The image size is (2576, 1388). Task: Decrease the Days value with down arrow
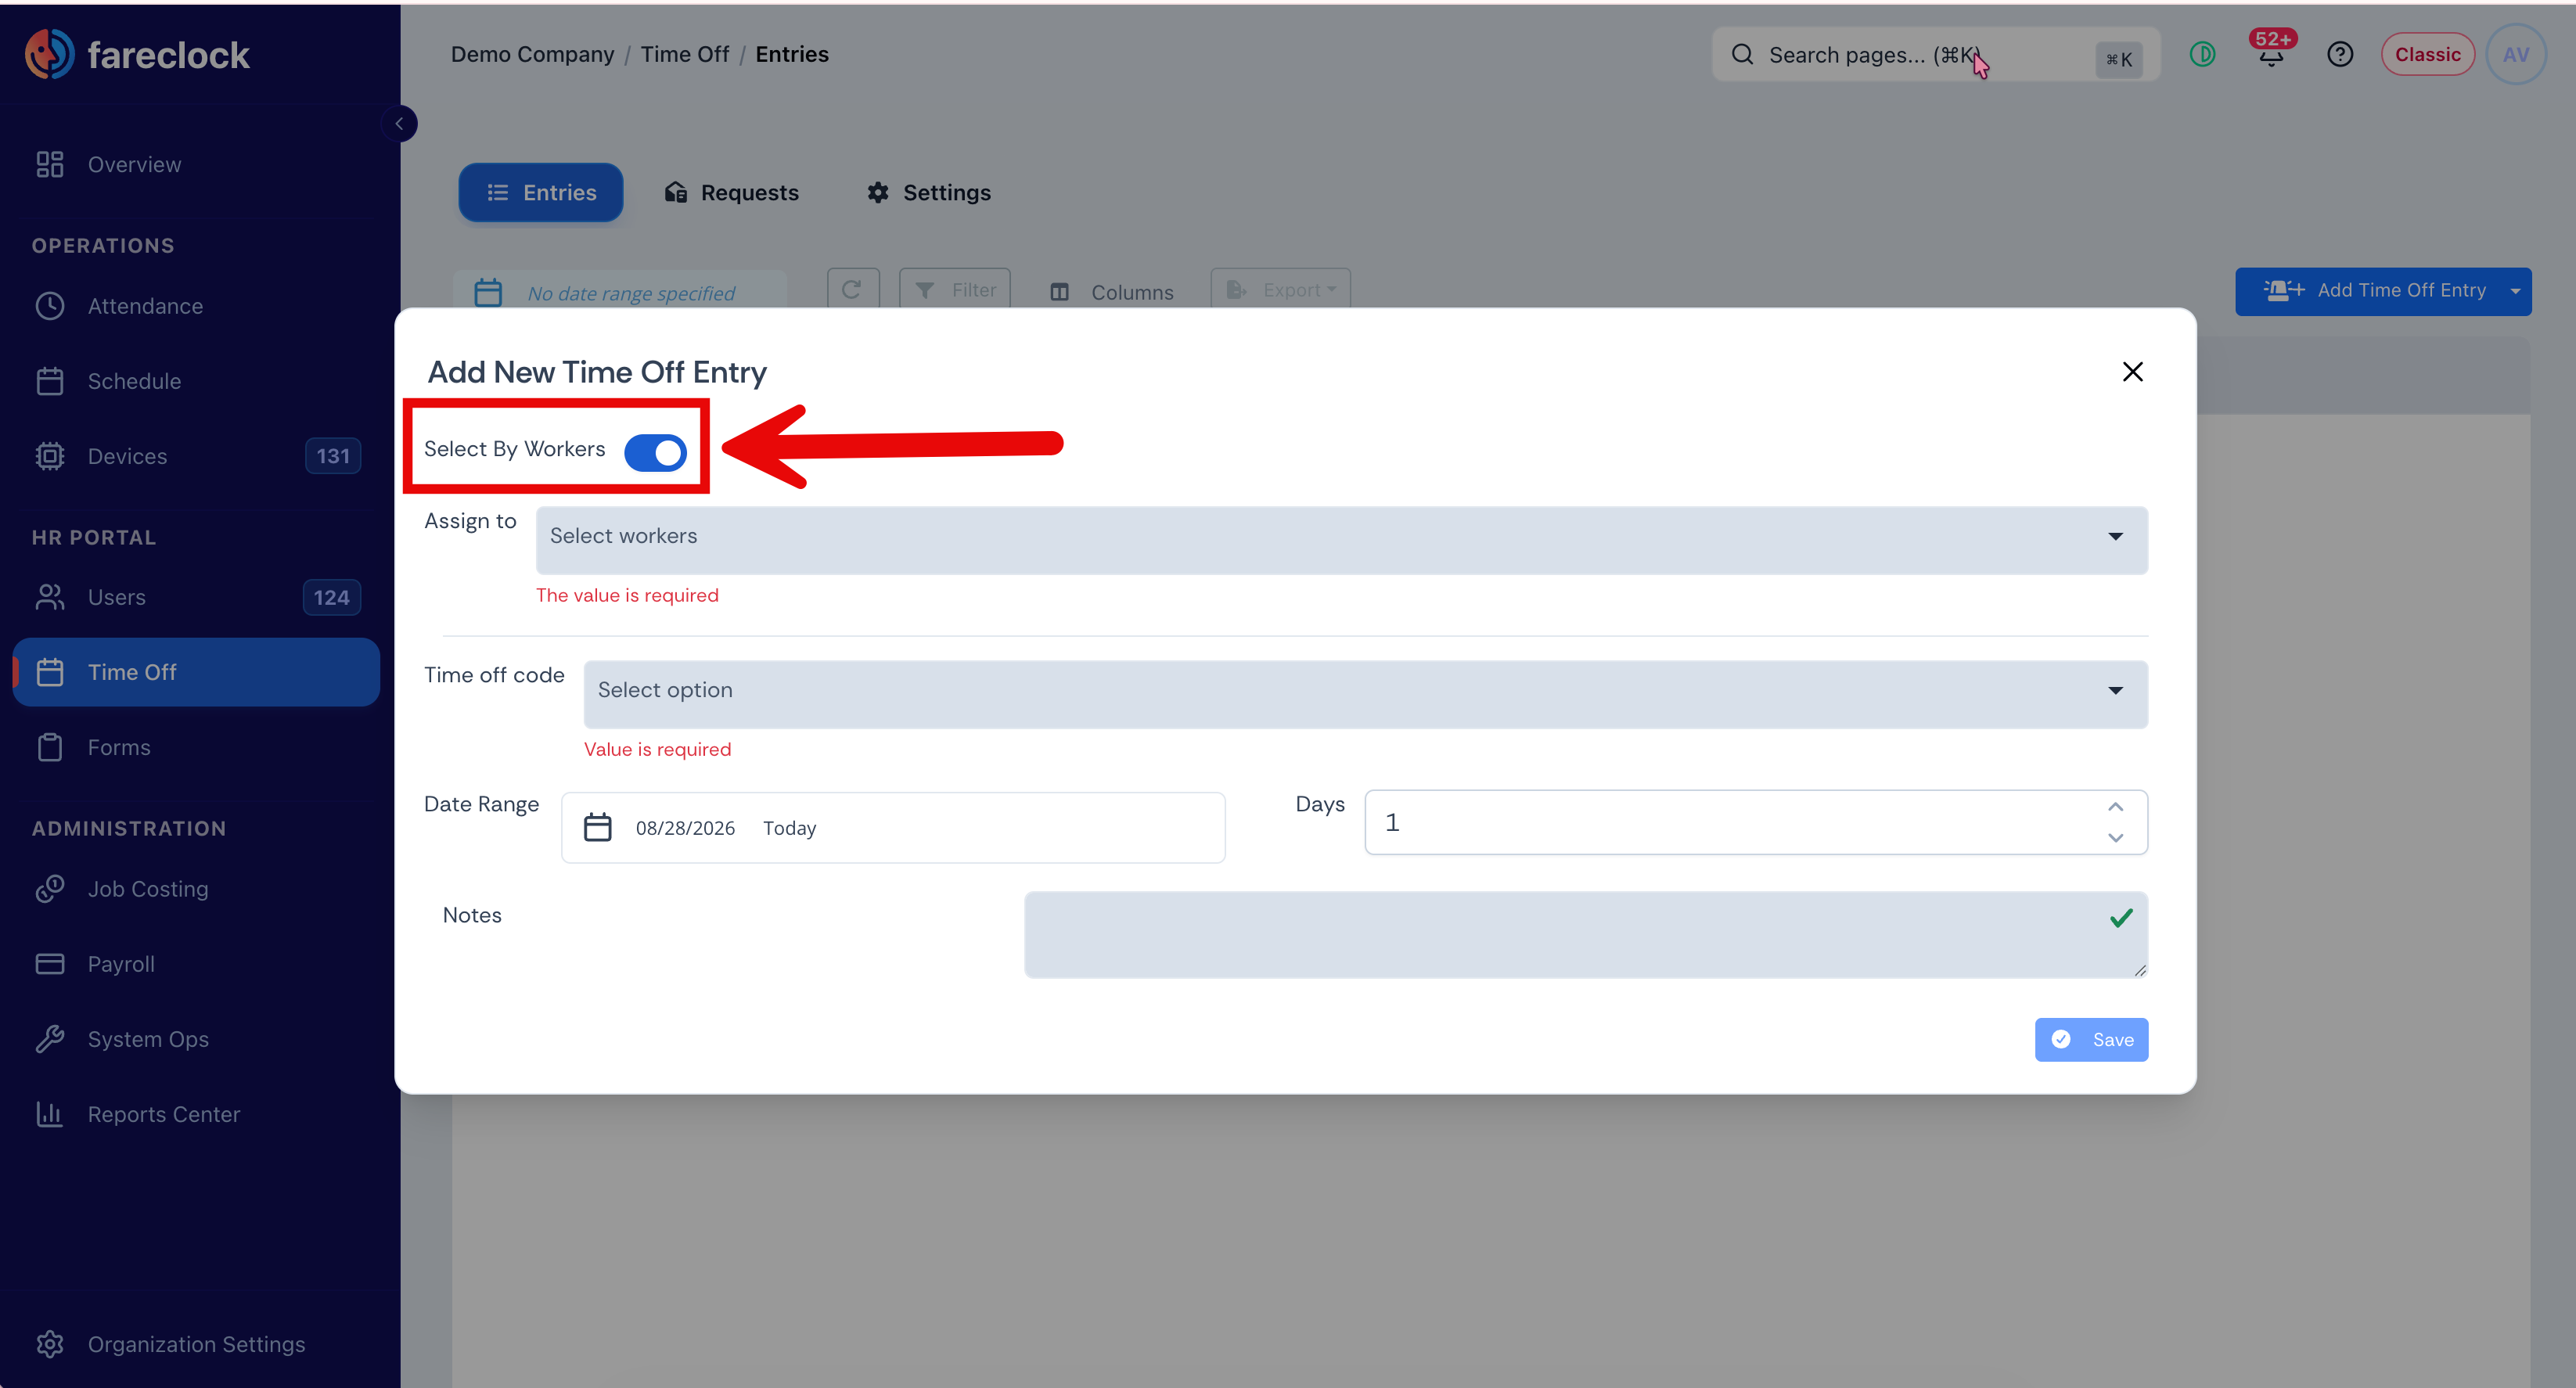(2115, 838)
